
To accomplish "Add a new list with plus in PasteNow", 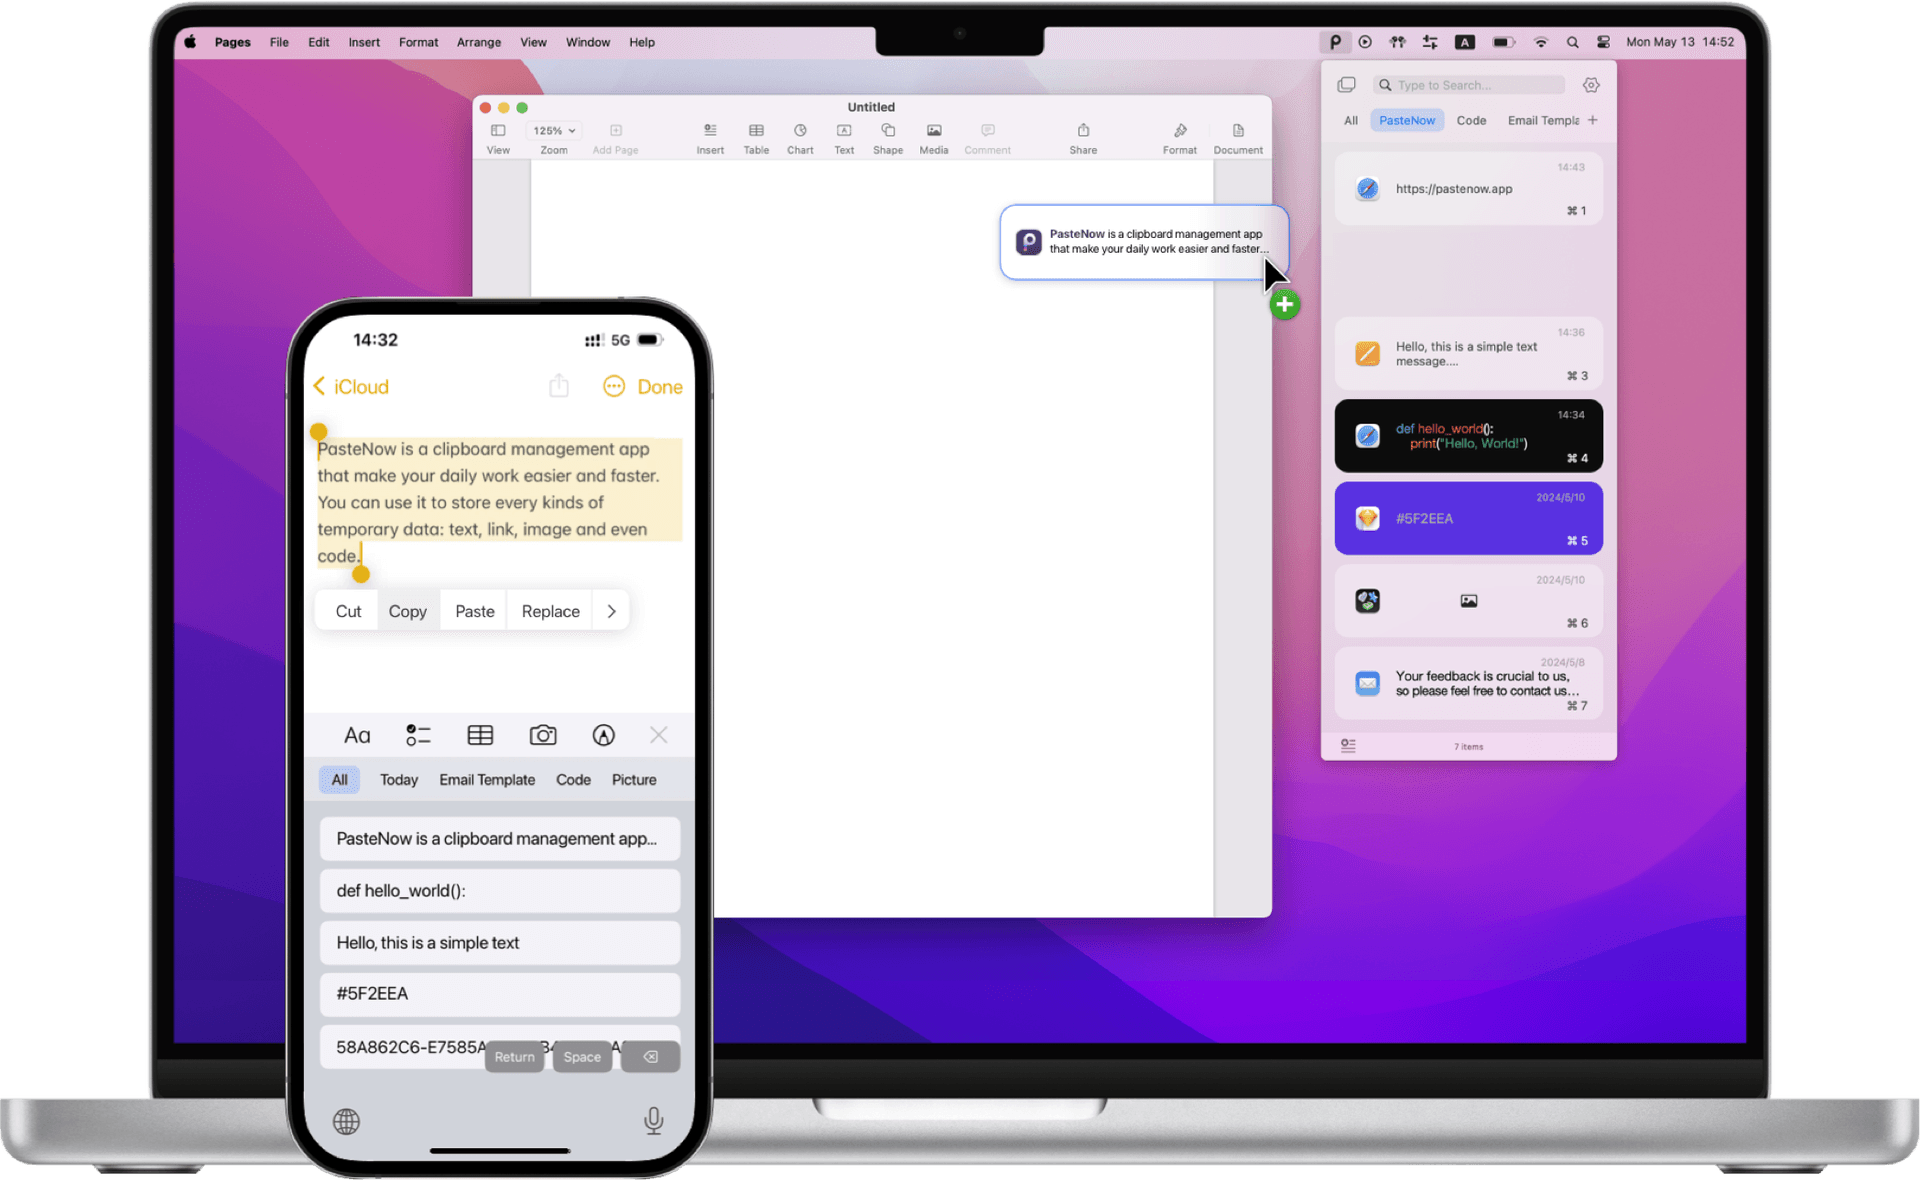I will [1593, 120].
